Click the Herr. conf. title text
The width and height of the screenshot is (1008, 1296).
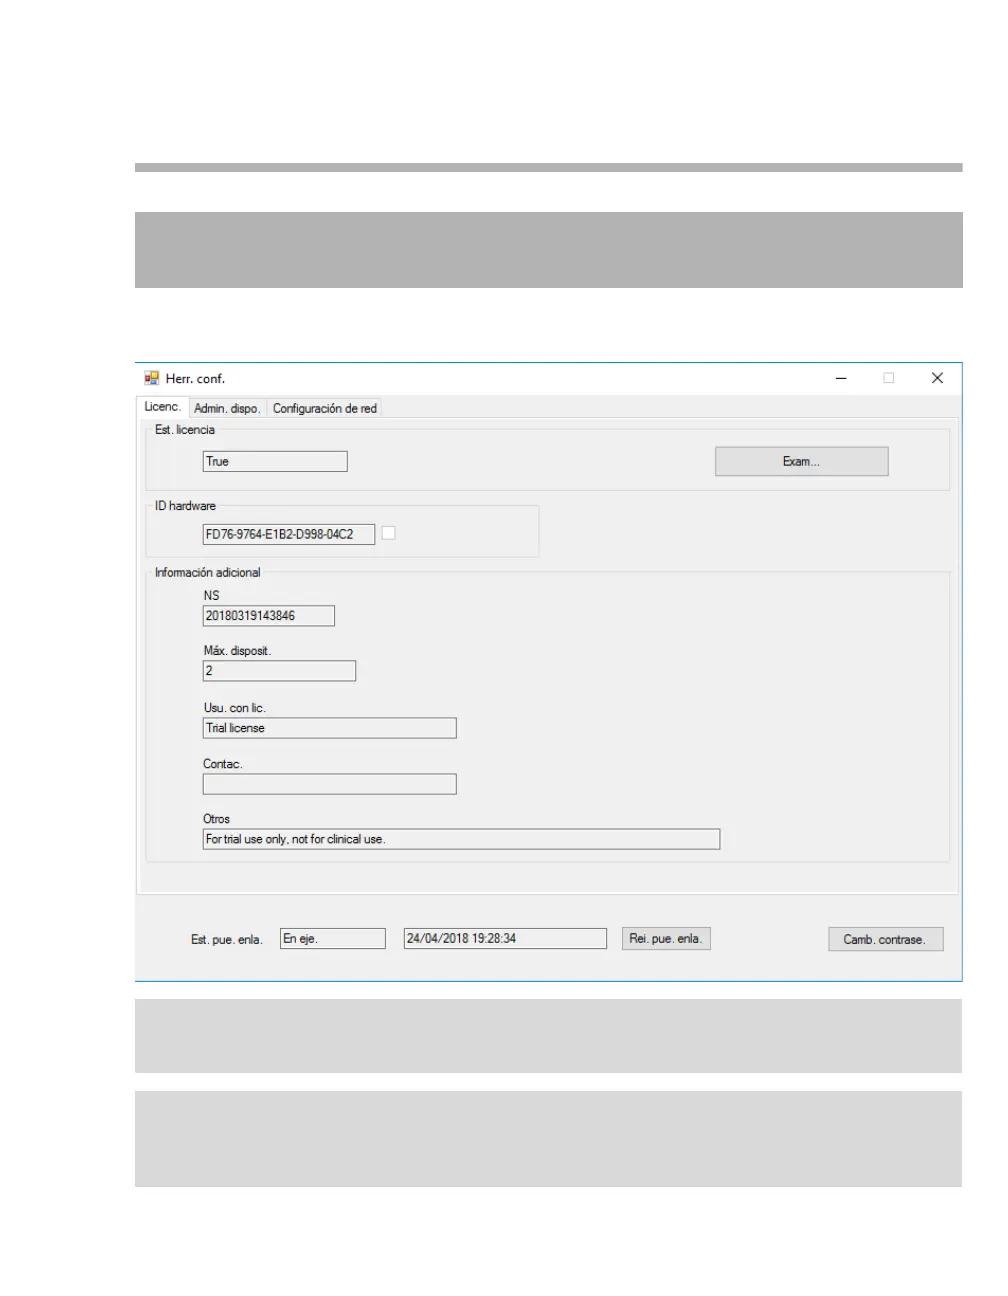pos(195,378)
